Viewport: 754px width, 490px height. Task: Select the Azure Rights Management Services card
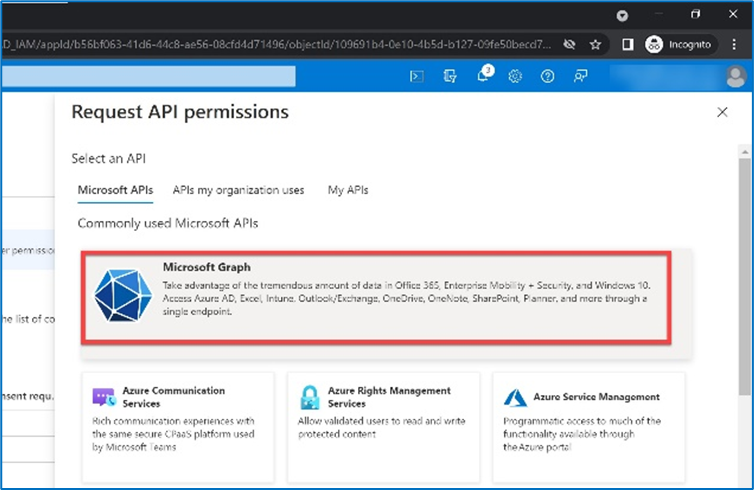[x=383, y=427]
